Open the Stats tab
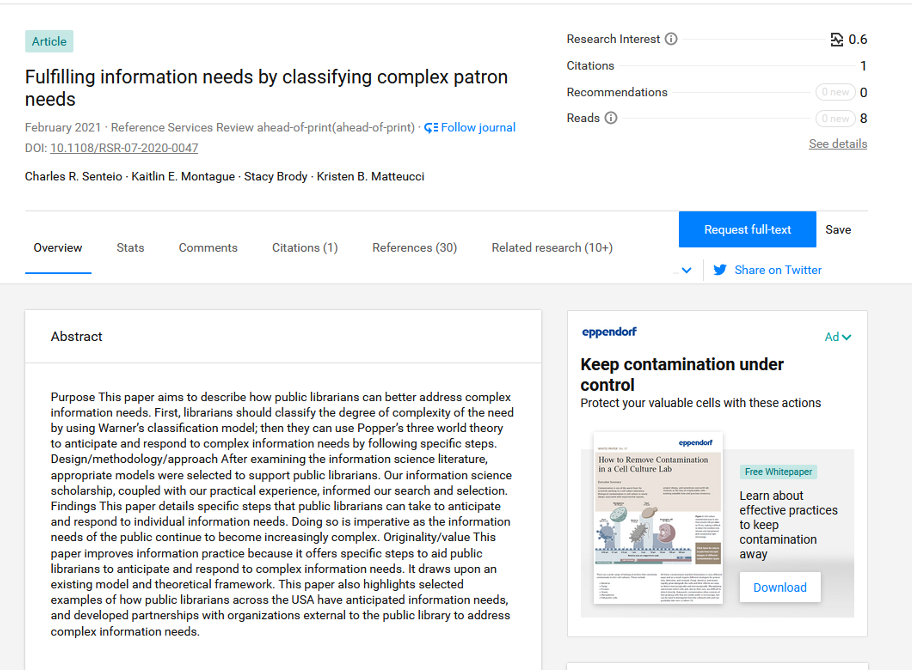This screenshot has width=912, height=670. pos(130,247)
